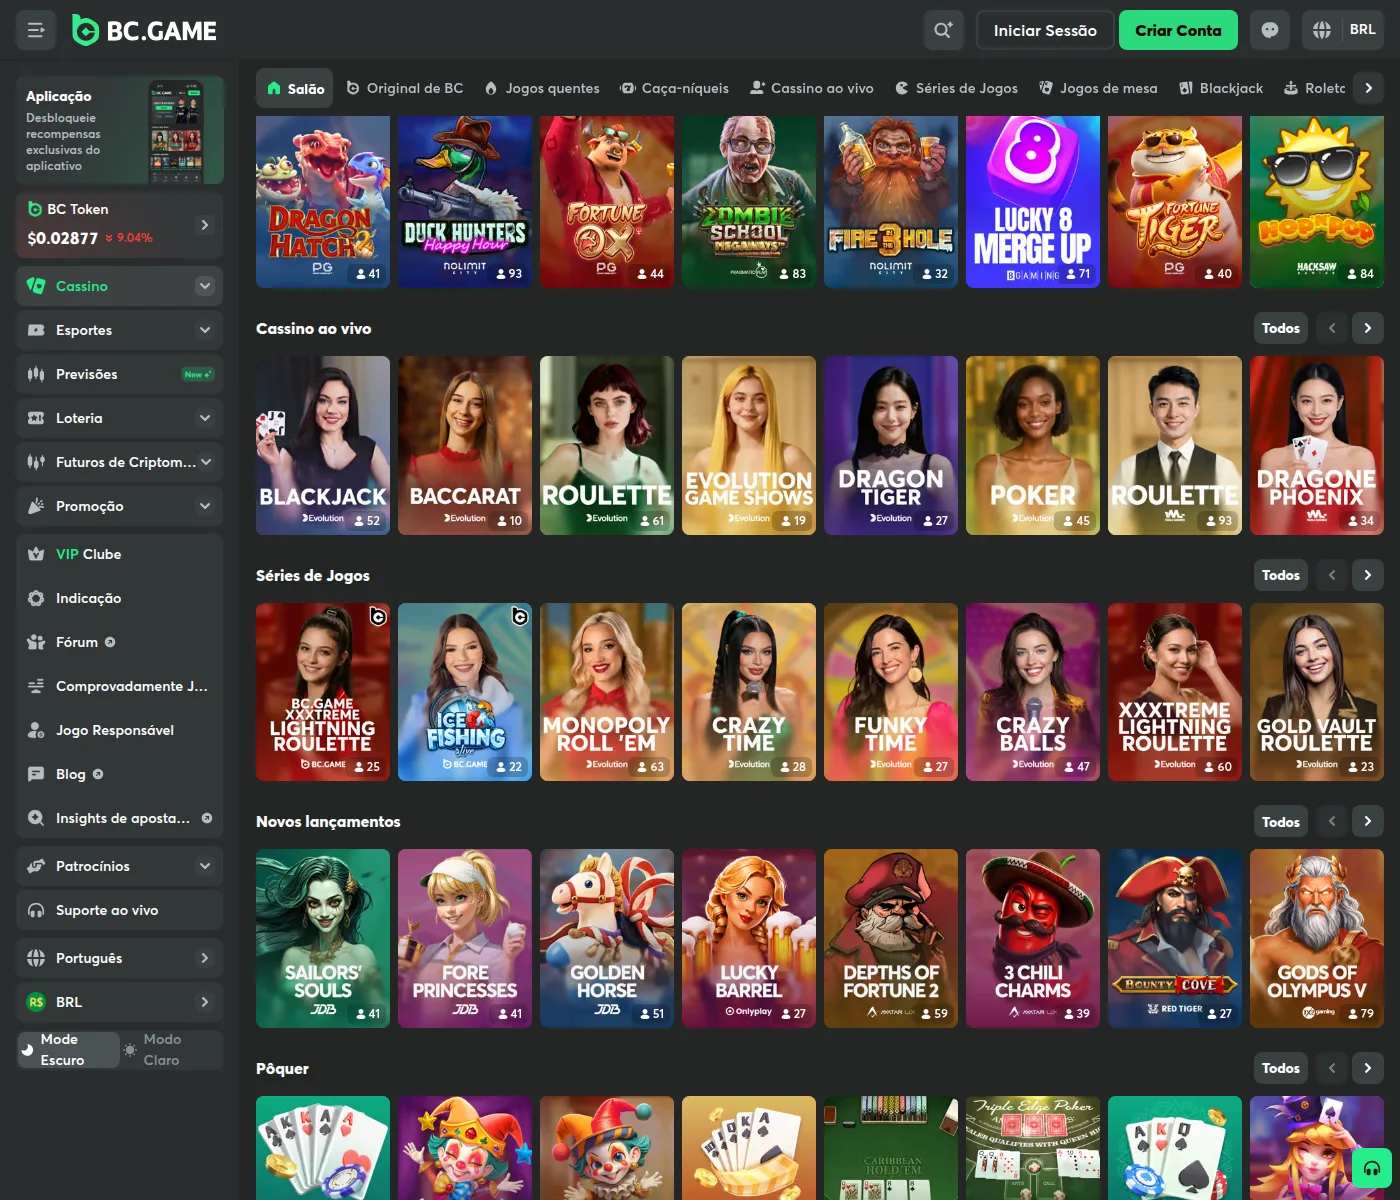Open the Fórum sidebar item
The width and height of the screenshot is (1400, 1200).
pyautogui.click(x=120, y=642)
